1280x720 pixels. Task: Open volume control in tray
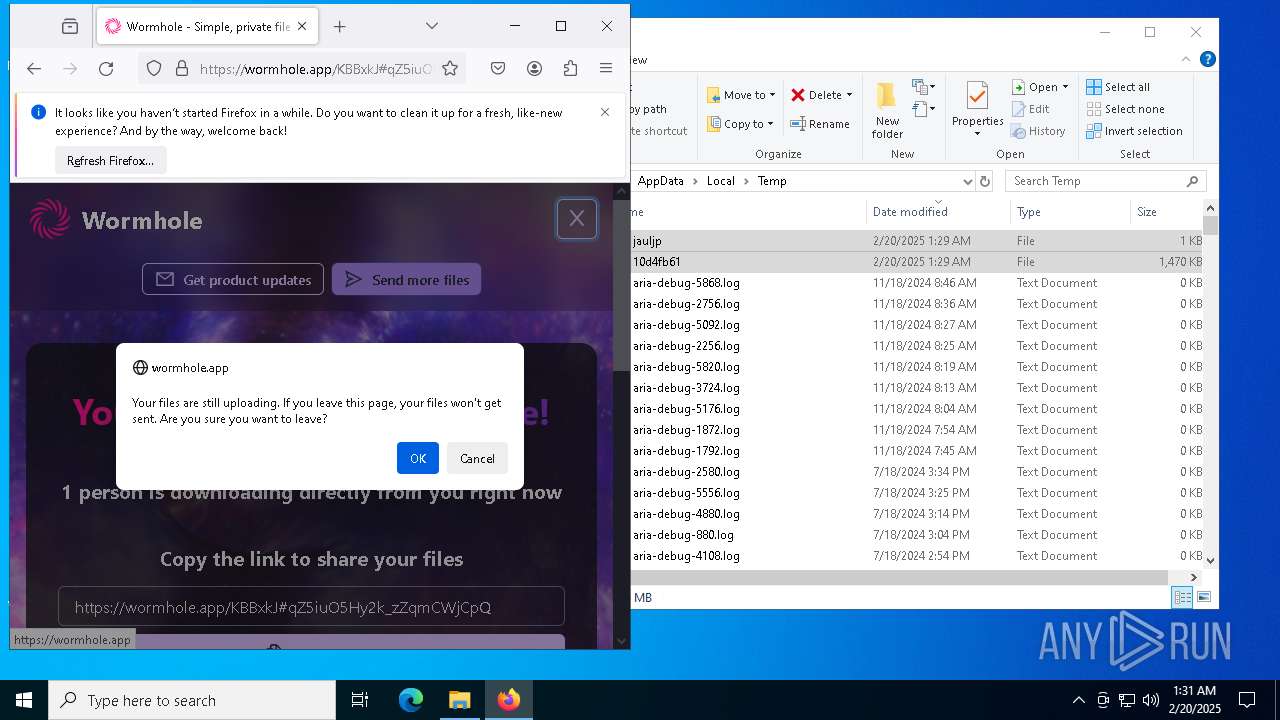point(1151,700)
